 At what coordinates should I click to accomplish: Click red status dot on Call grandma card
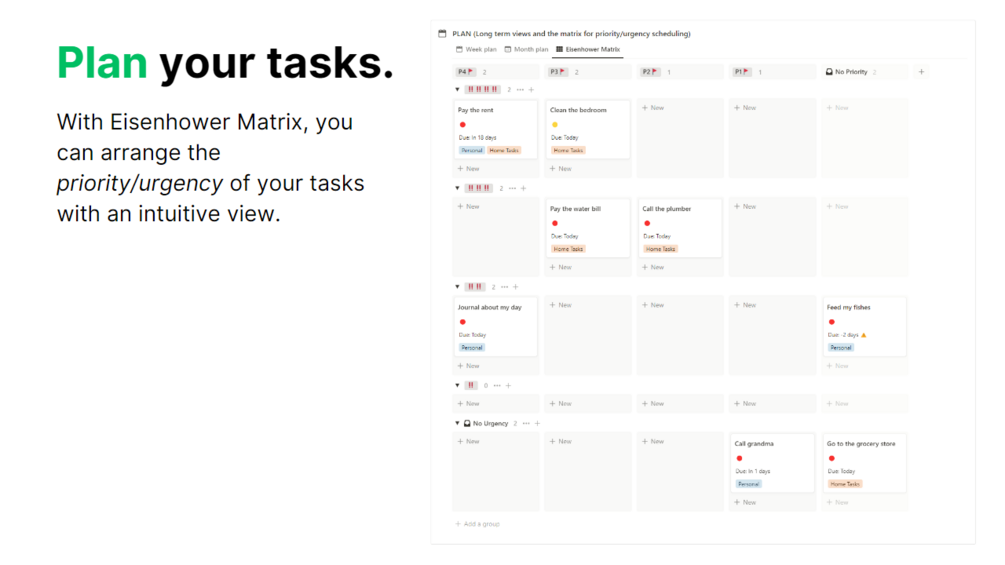[x=739, y=459]
